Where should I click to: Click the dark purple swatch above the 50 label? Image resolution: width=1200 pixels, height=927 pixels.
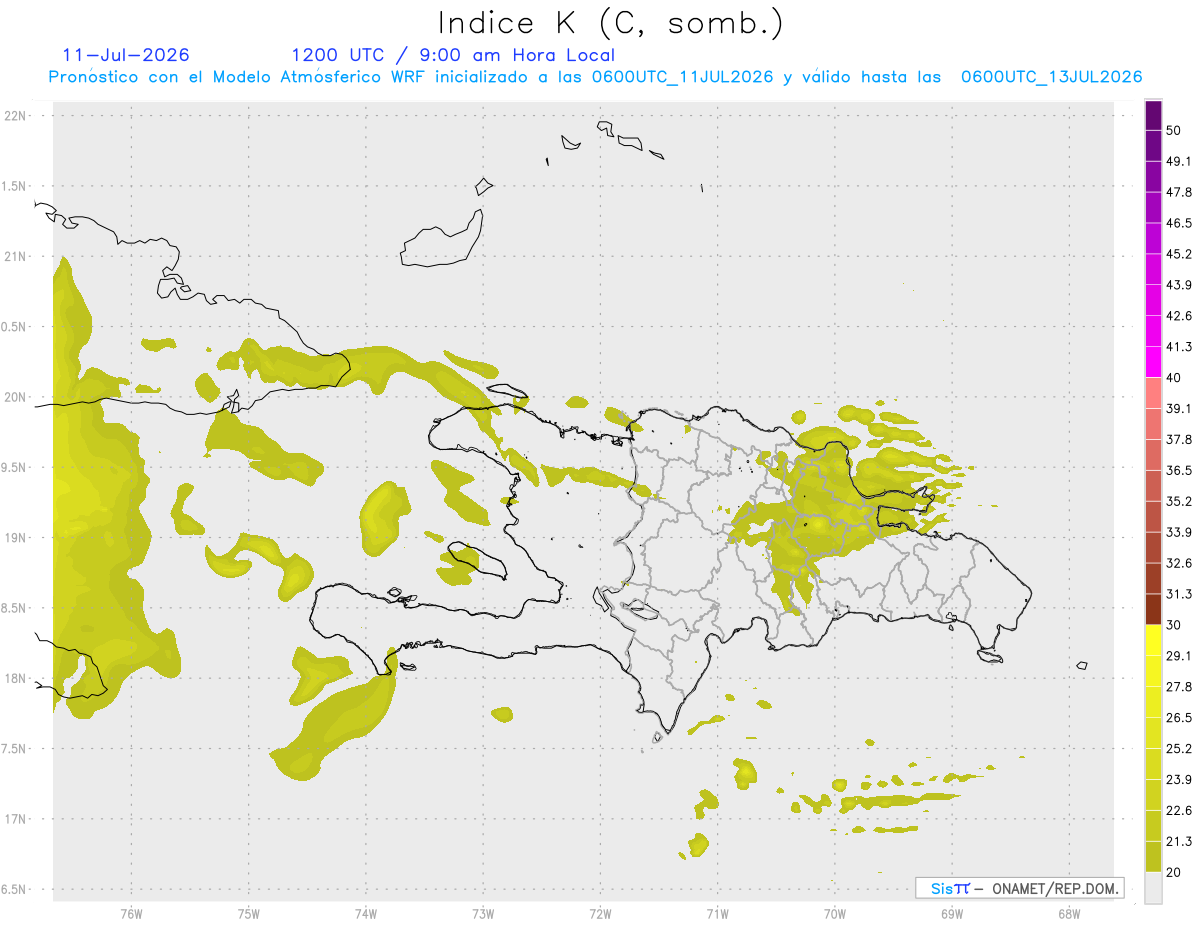click(1154, 116)
